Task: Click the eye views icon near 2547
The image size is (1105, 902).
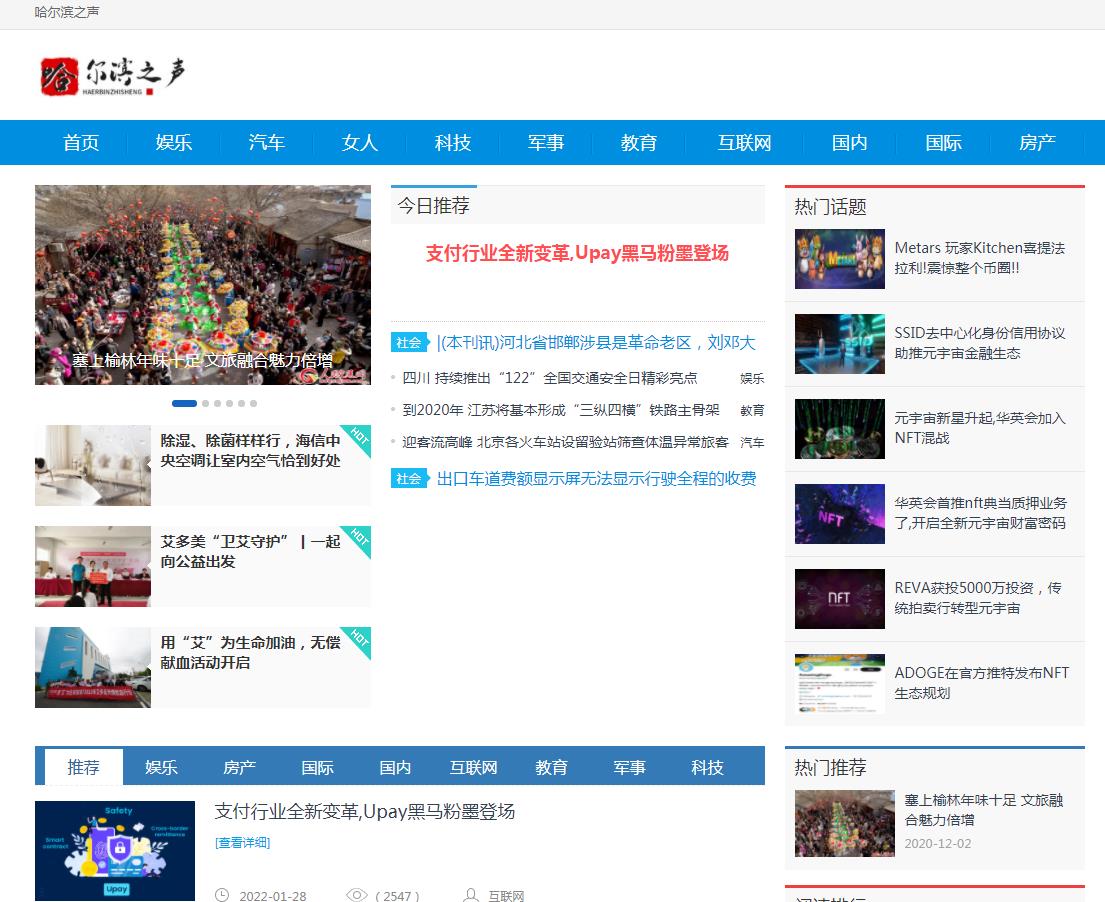Action: click(357, 895)
